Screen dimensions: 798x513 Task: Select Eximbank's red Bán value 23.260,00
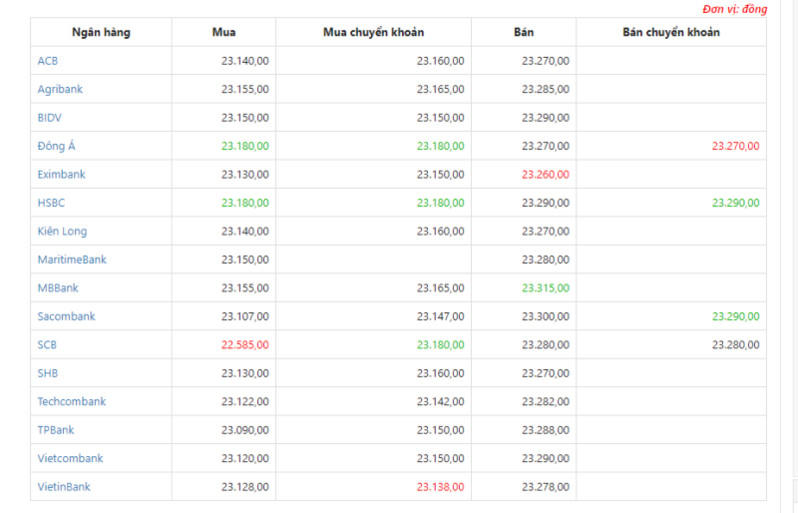546,175
